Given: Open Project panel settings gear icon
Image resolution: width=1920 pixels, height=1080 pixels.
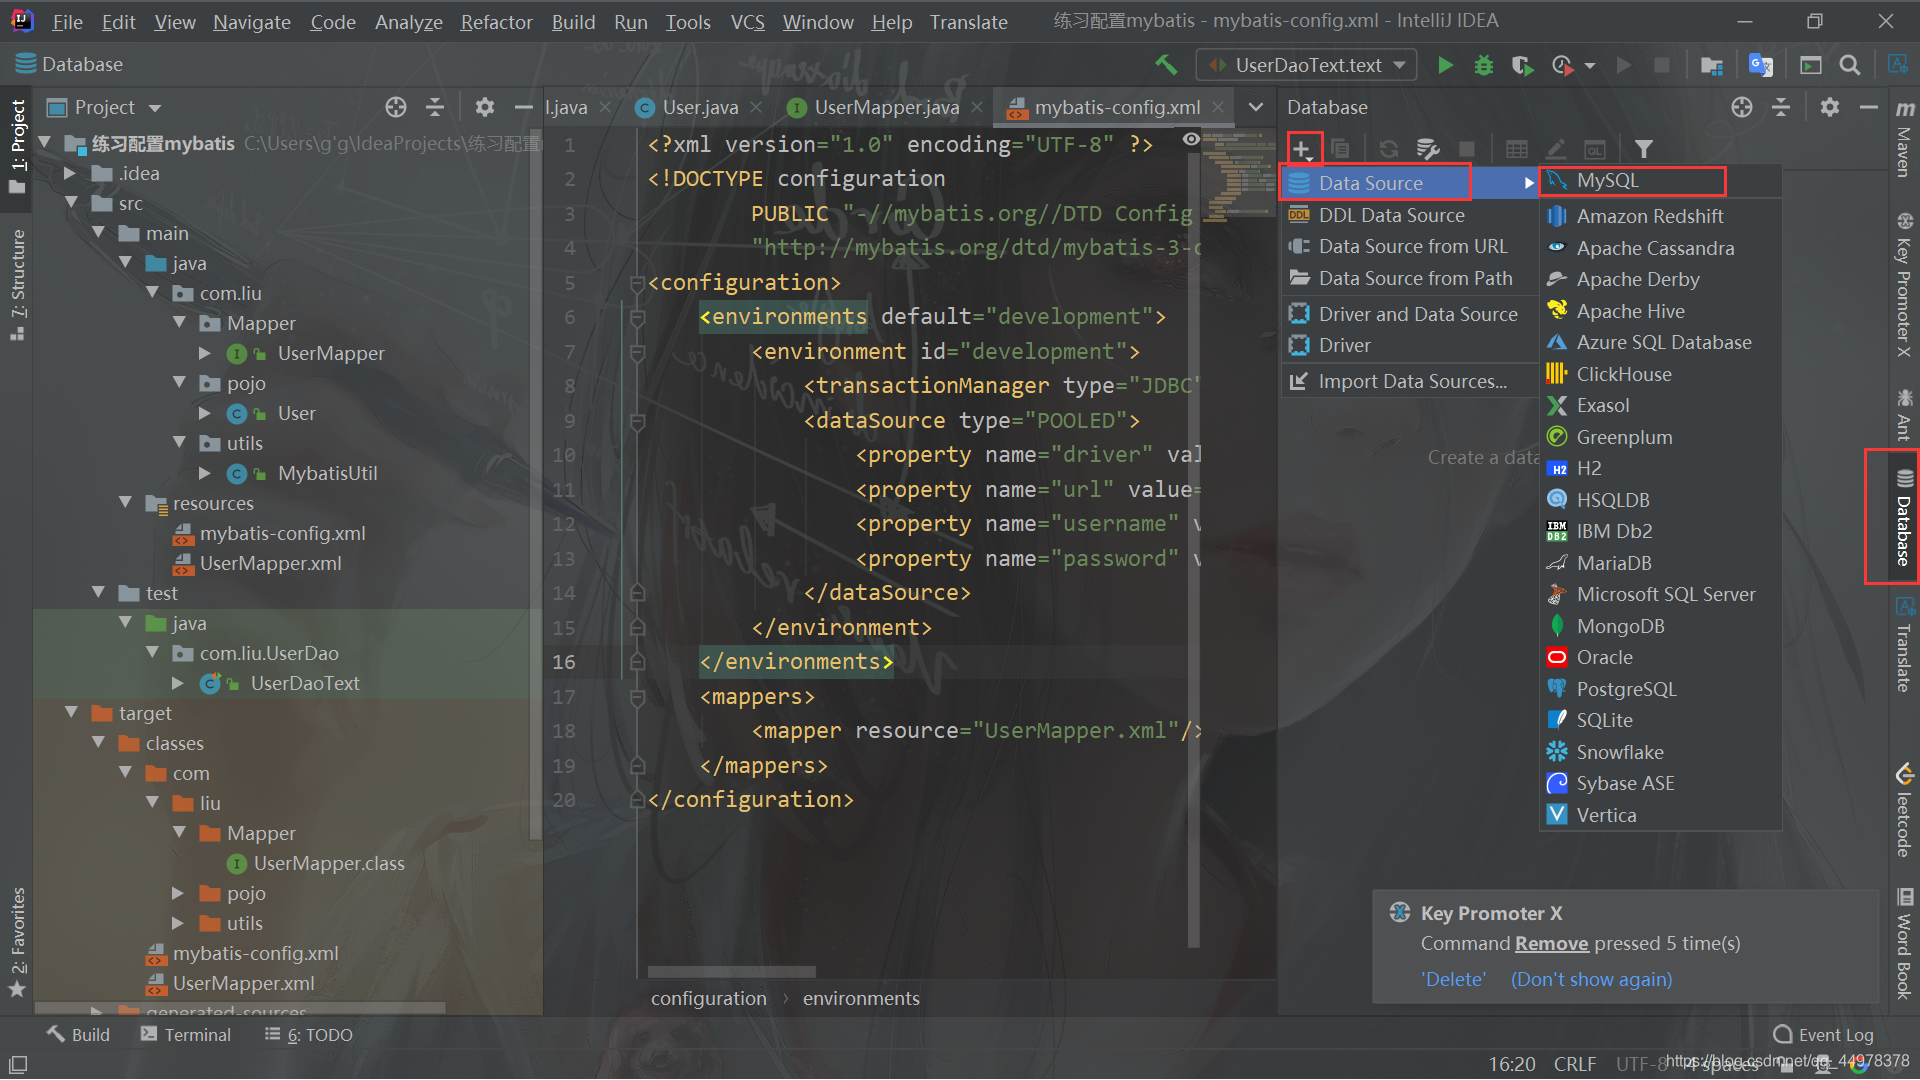Looking at the screenshot, I should tap(485, 107).
